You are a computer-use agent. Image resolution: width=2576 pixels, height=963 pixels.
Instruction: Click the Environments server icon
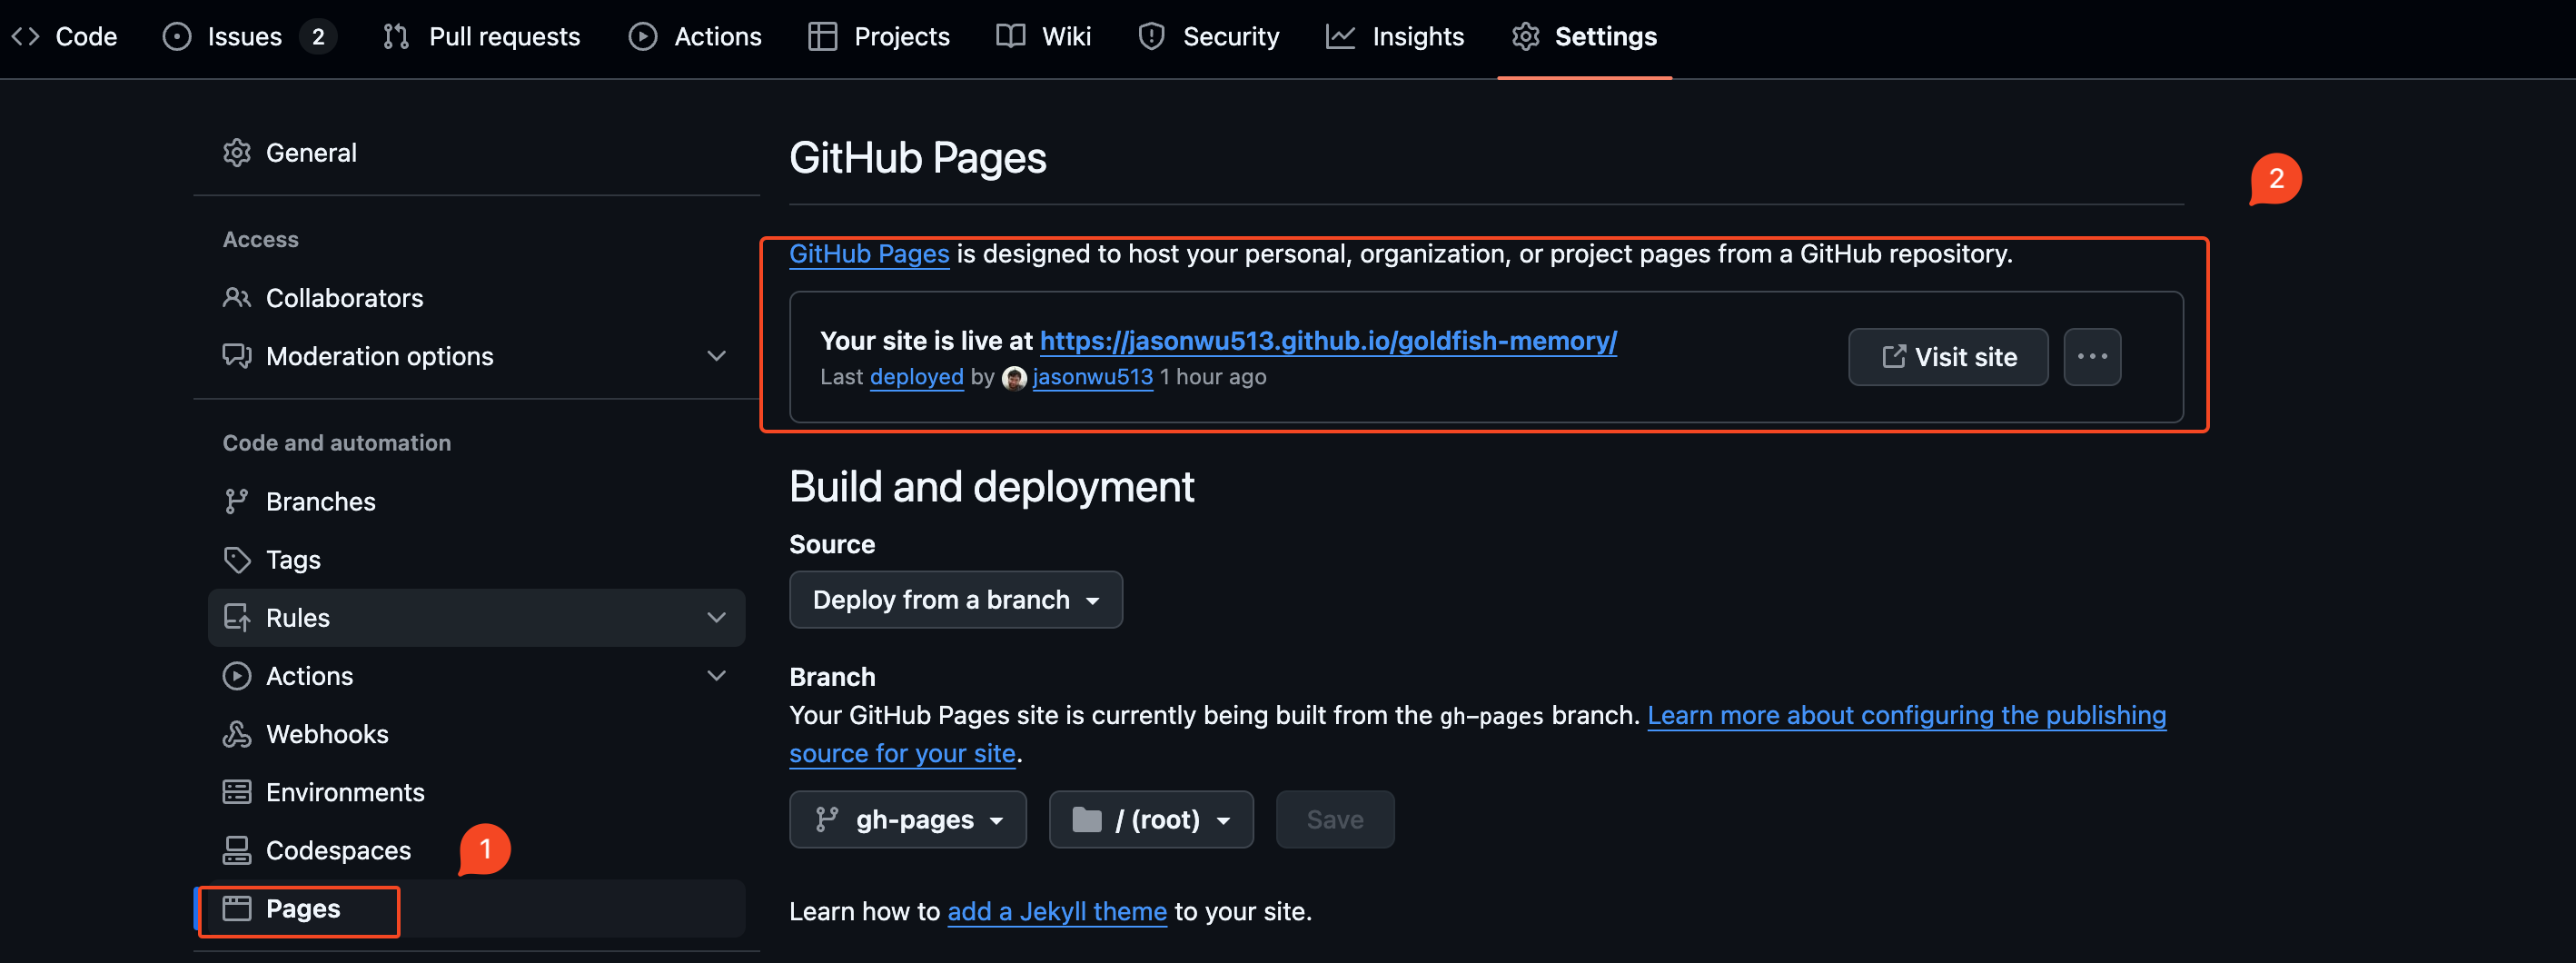pyautogui.click(x=237, y=792)
